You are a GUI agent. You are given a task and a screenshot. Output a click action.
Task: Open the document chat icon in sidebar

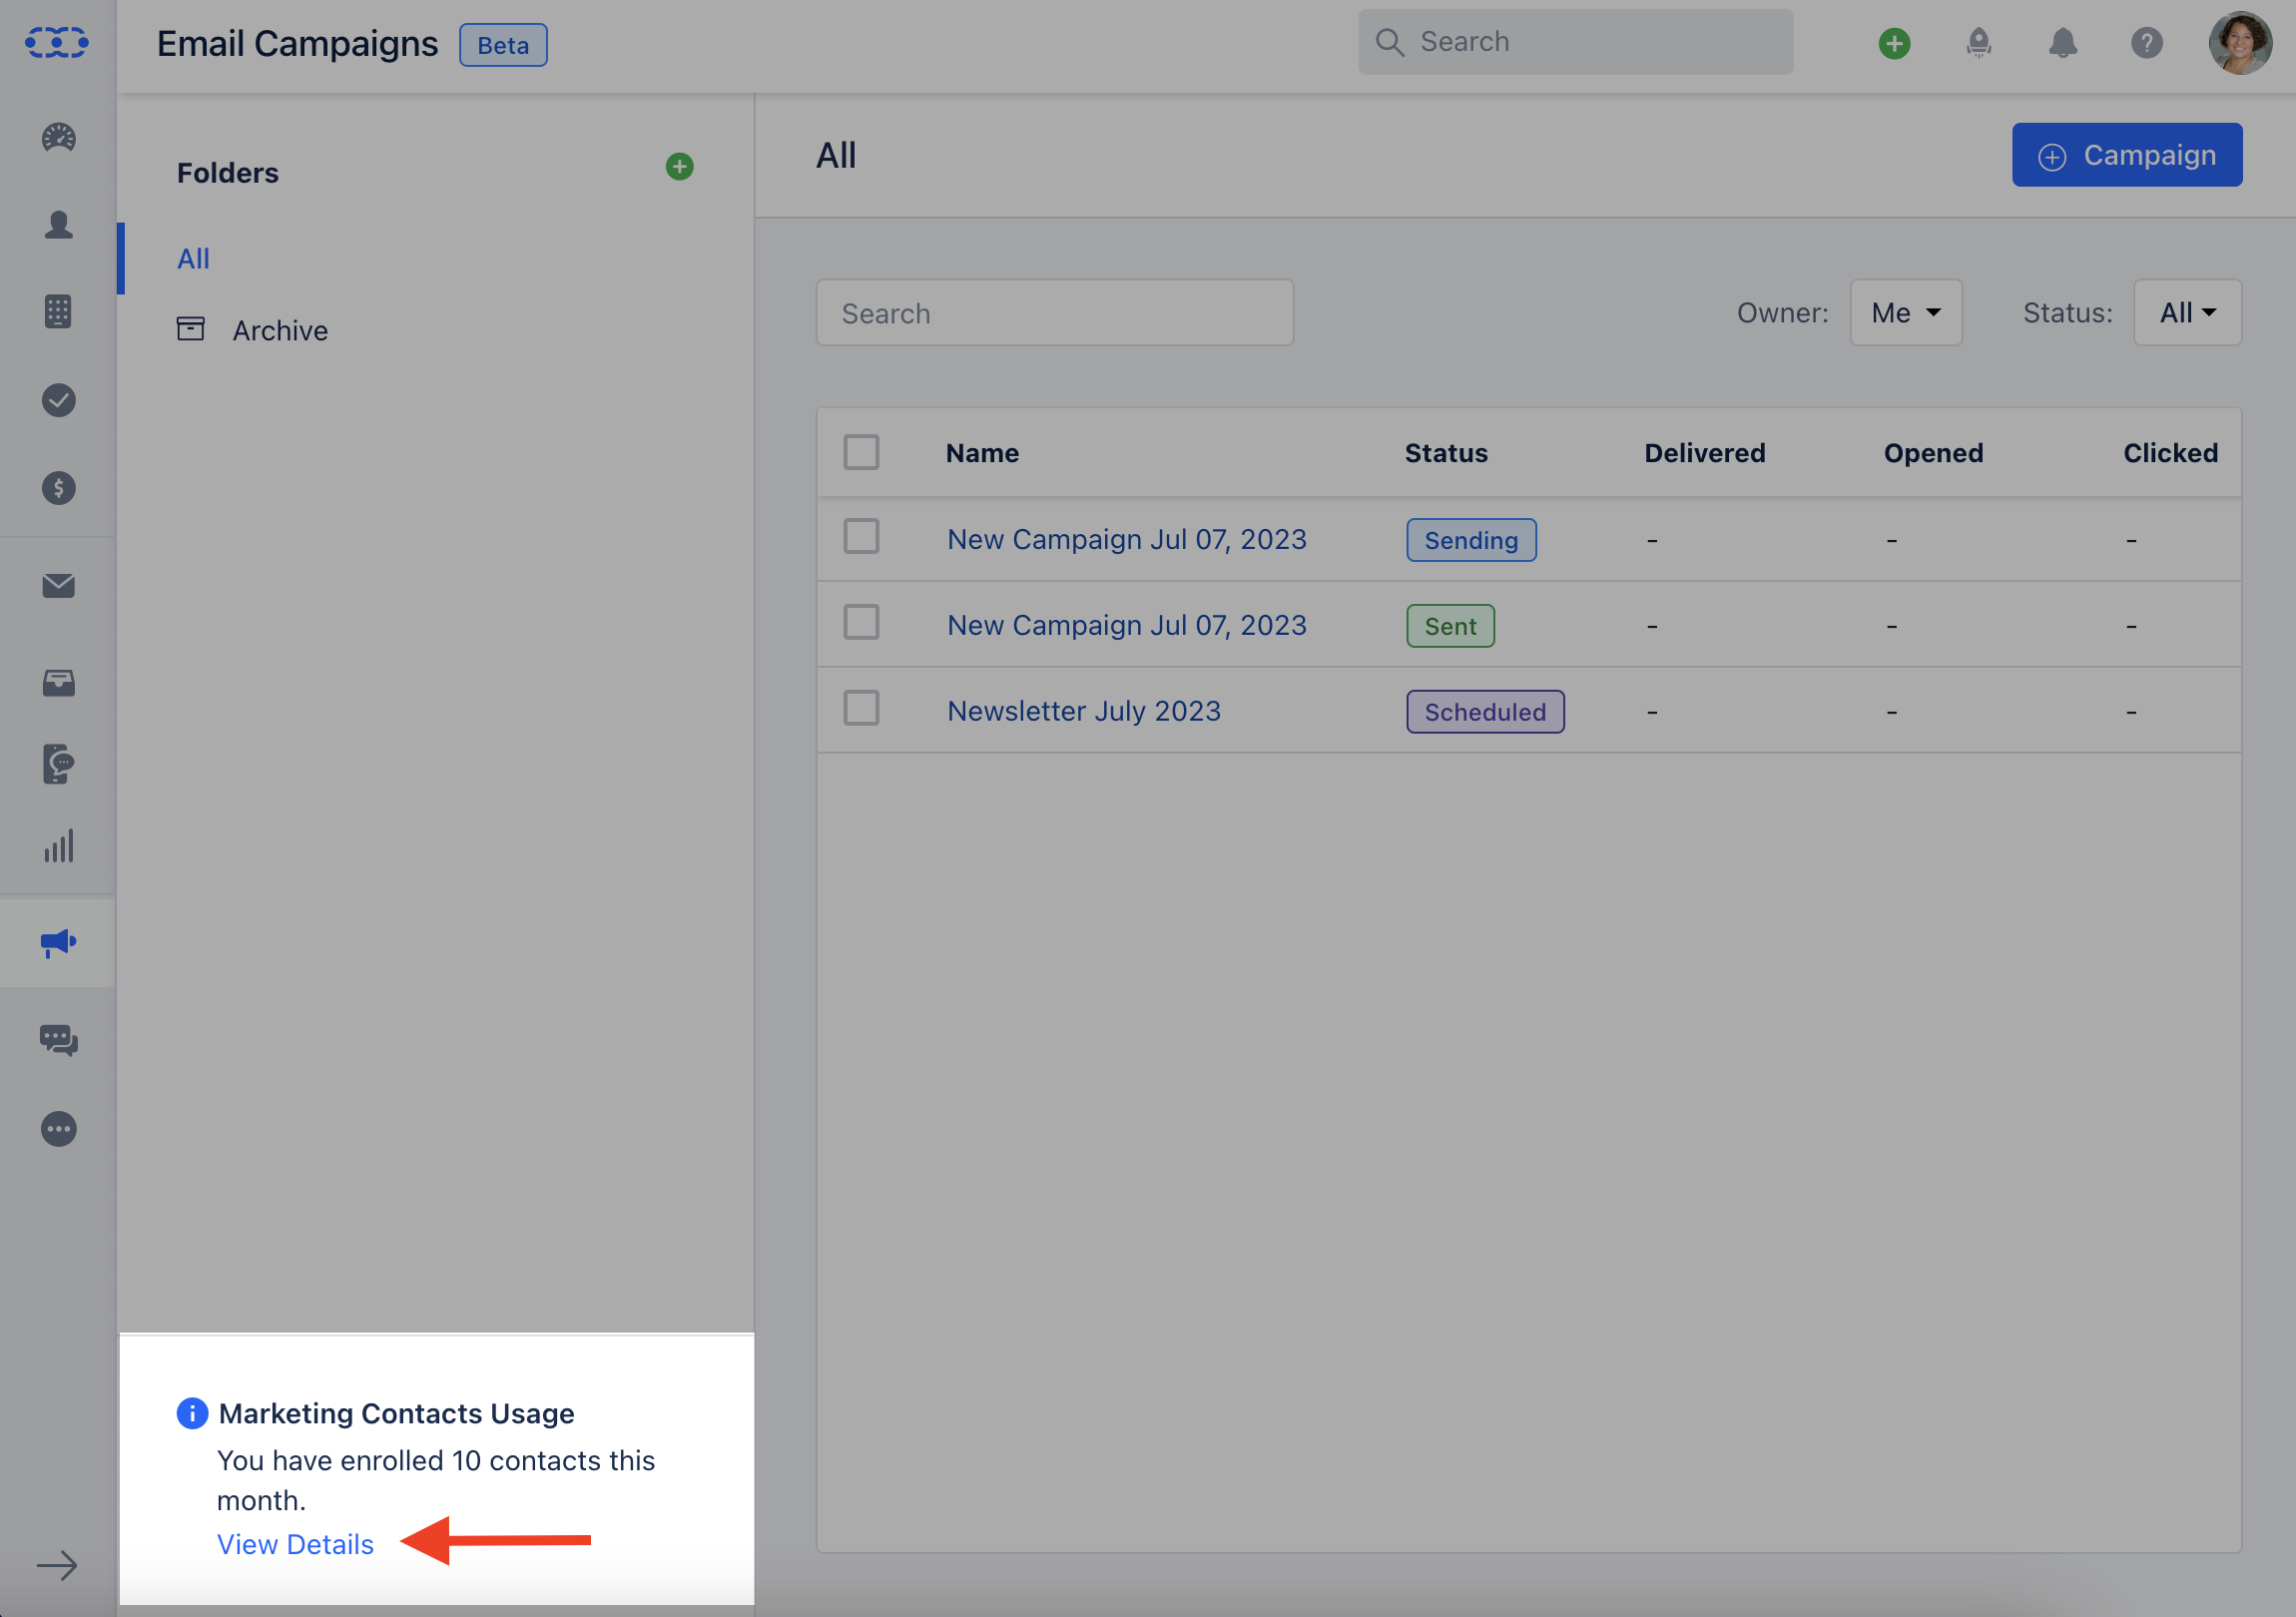click(x=59, y=765)
